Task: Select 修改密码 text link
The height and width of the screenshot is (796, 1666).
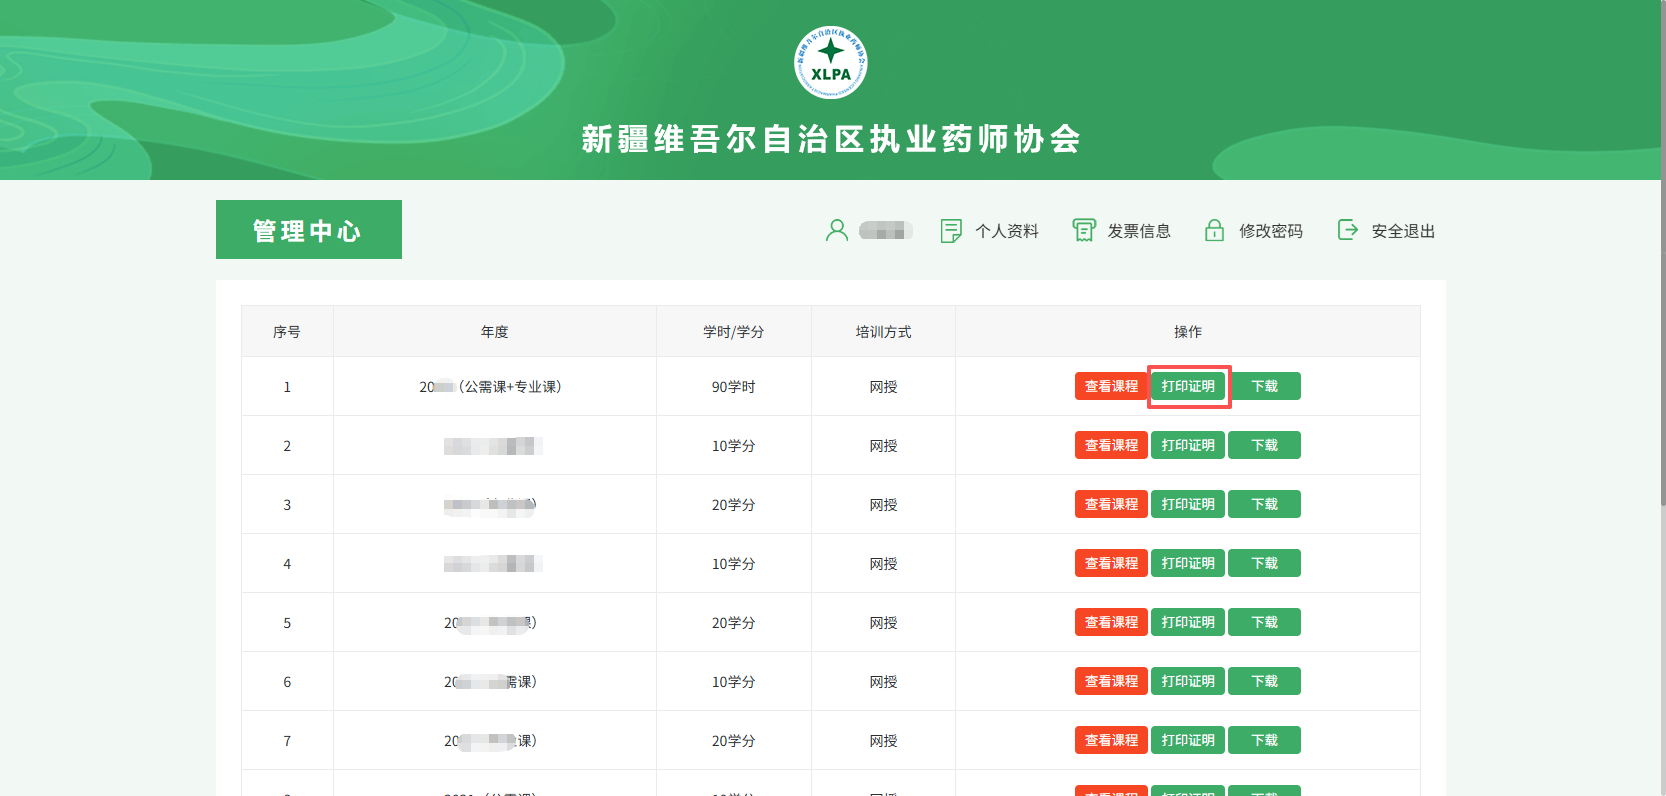Action: coord(1271,231)
